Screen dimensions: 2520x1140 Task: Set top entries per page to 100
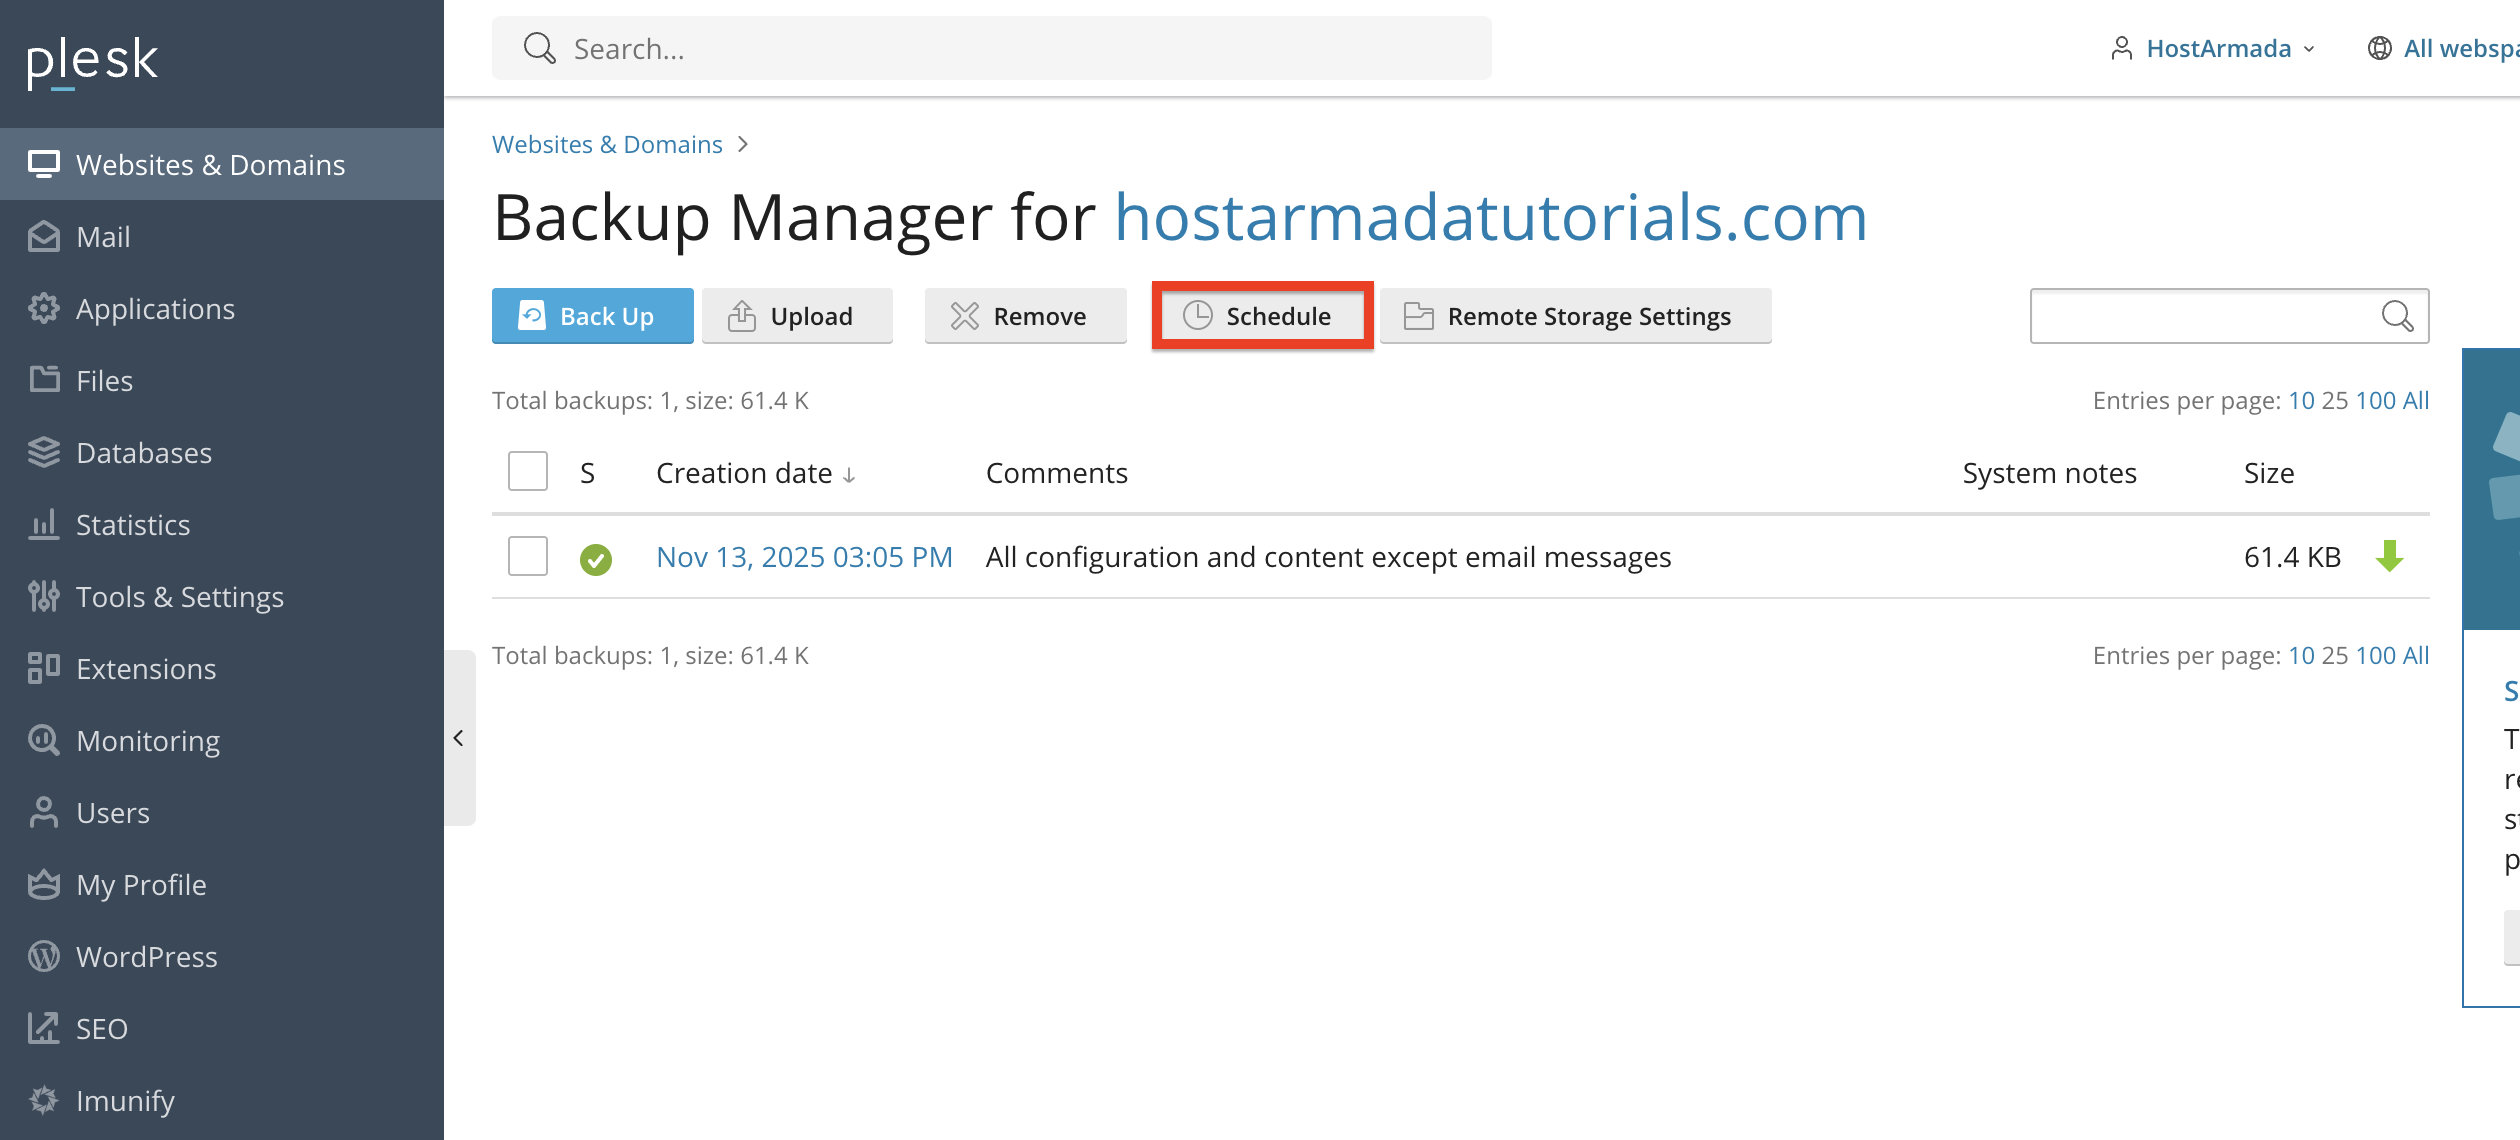tap(2375, 400)
